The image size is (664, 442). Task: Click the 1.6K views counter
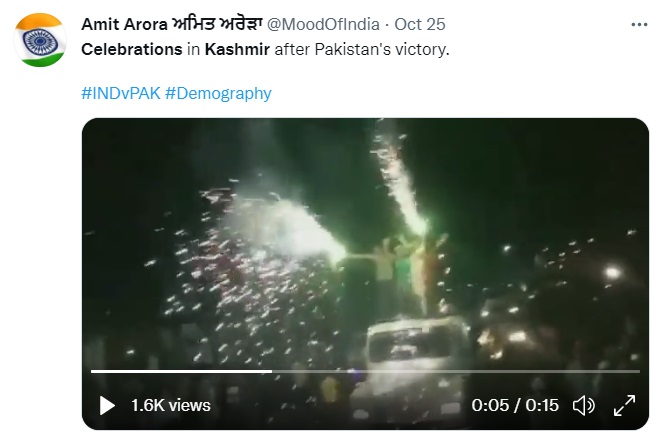click(x=171, y=406)
